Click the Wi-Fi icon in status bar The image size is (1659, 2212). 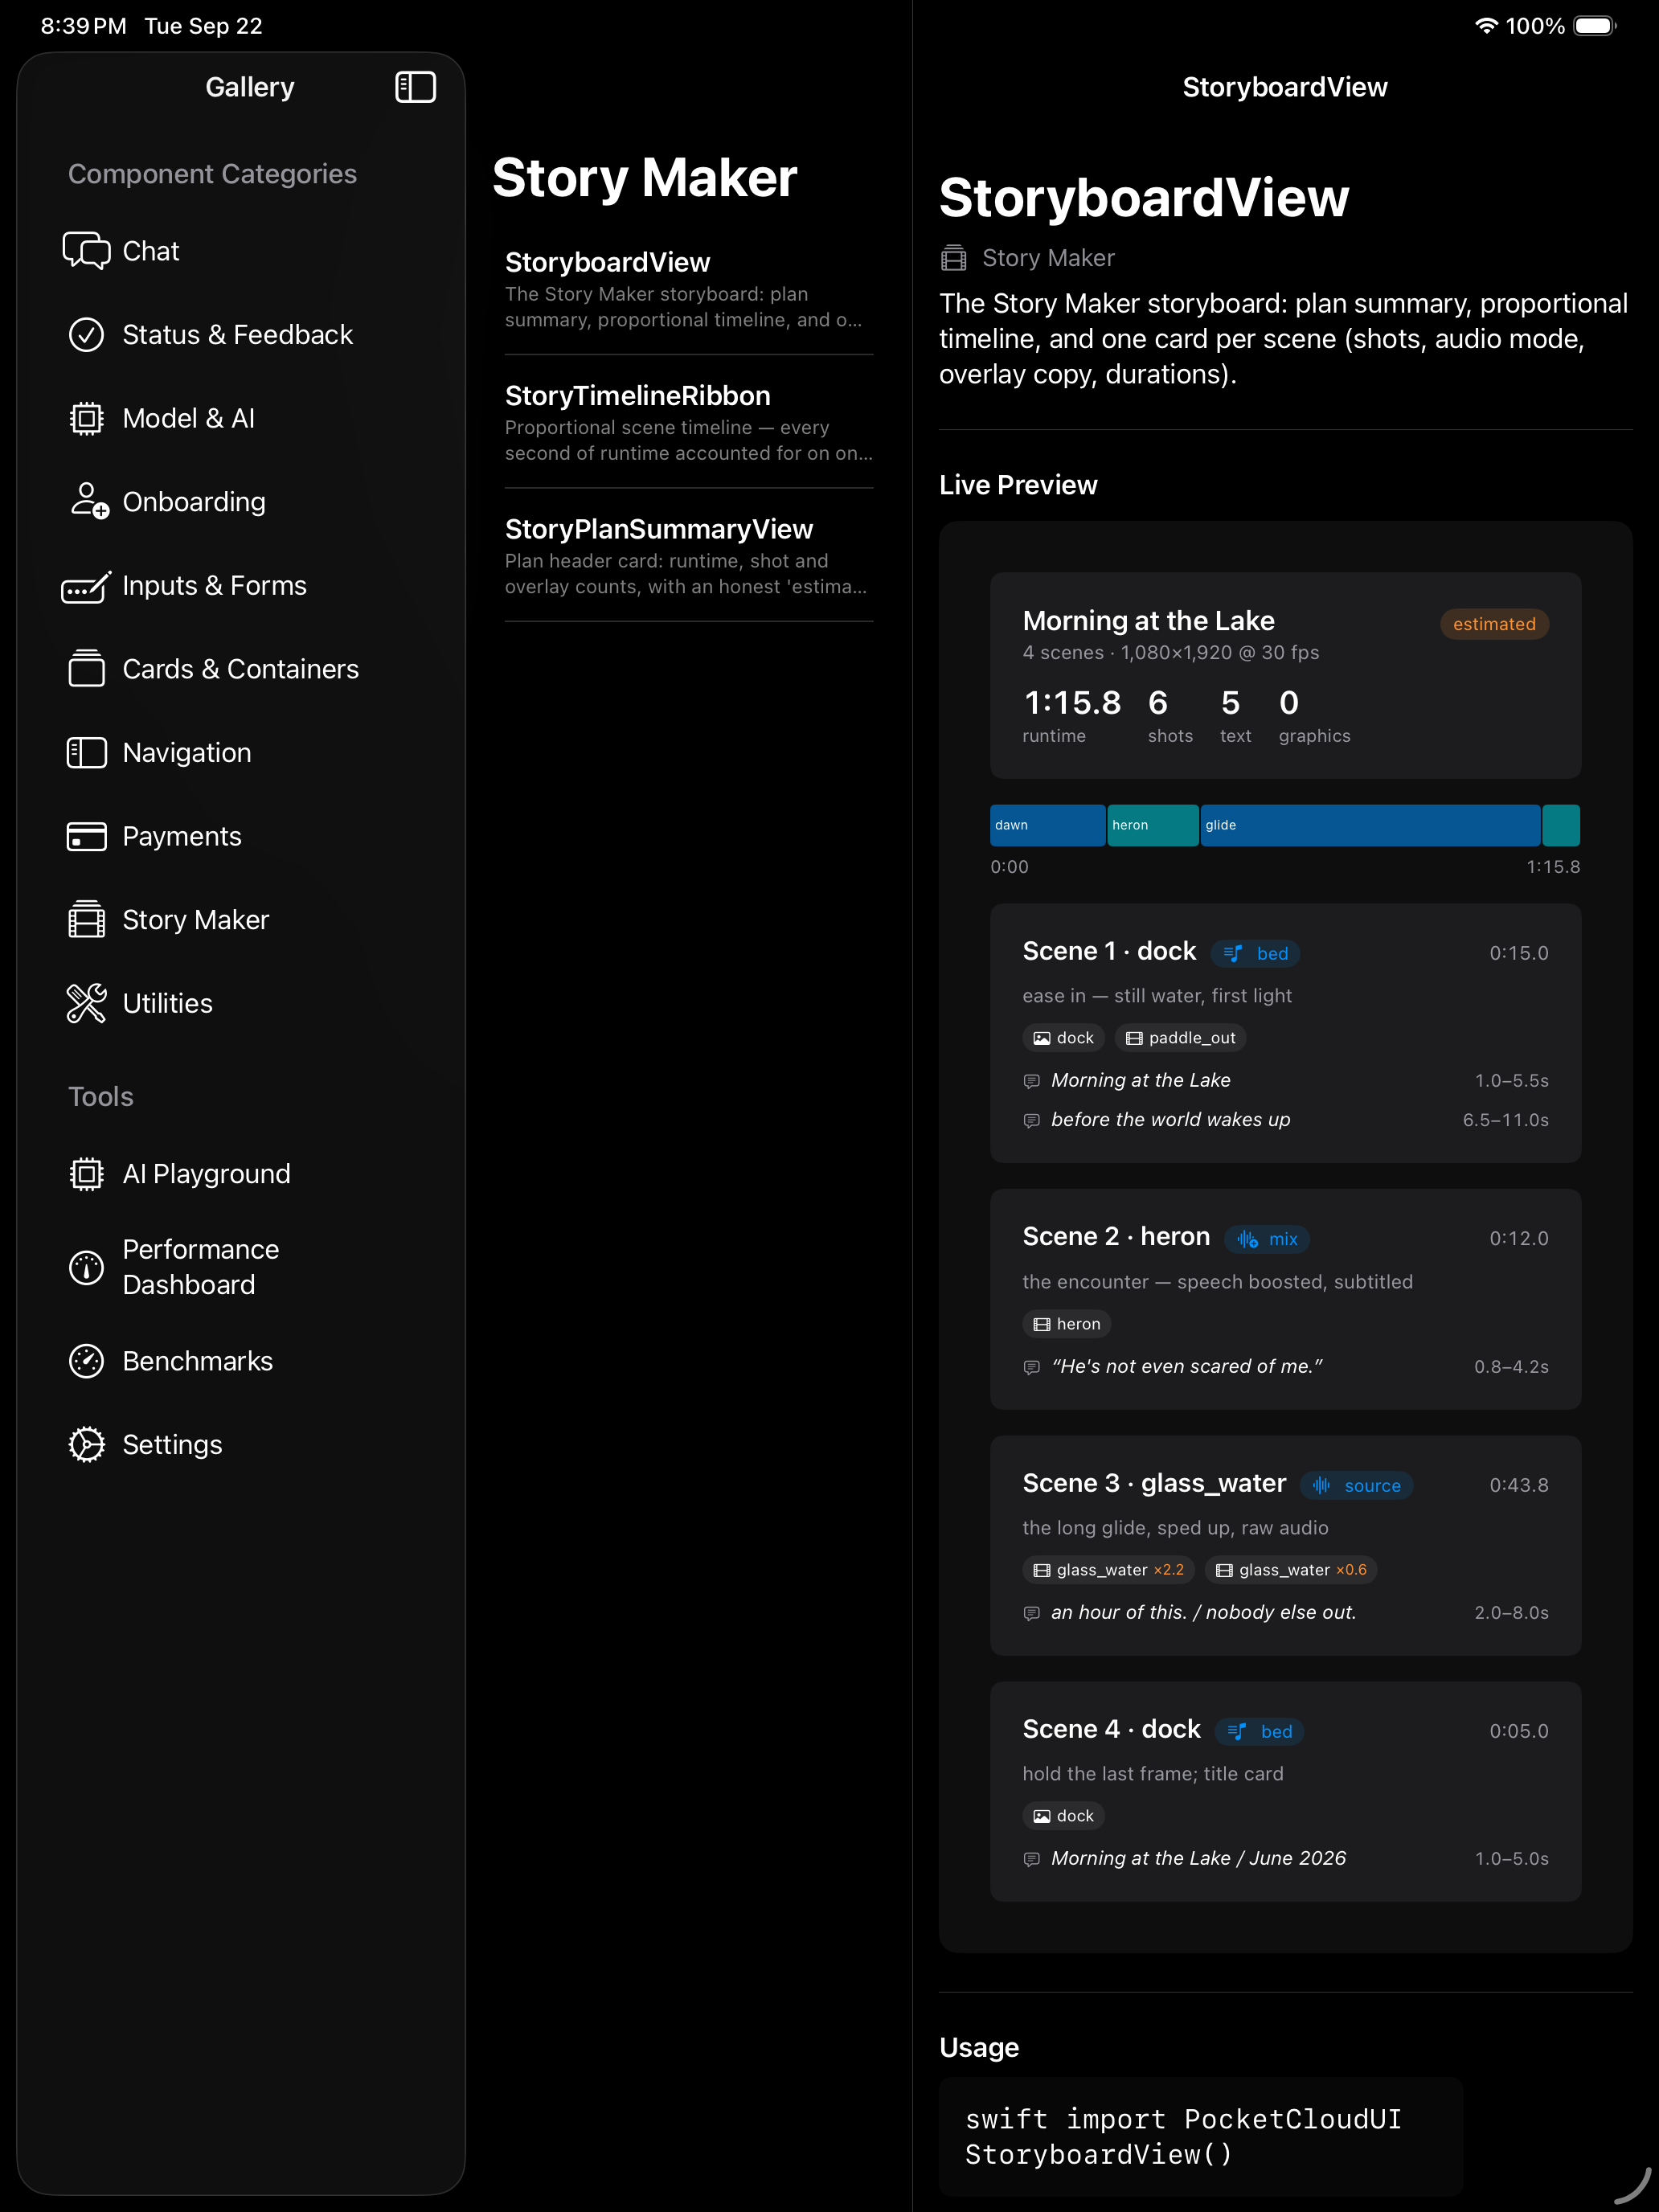[1486, 26]
